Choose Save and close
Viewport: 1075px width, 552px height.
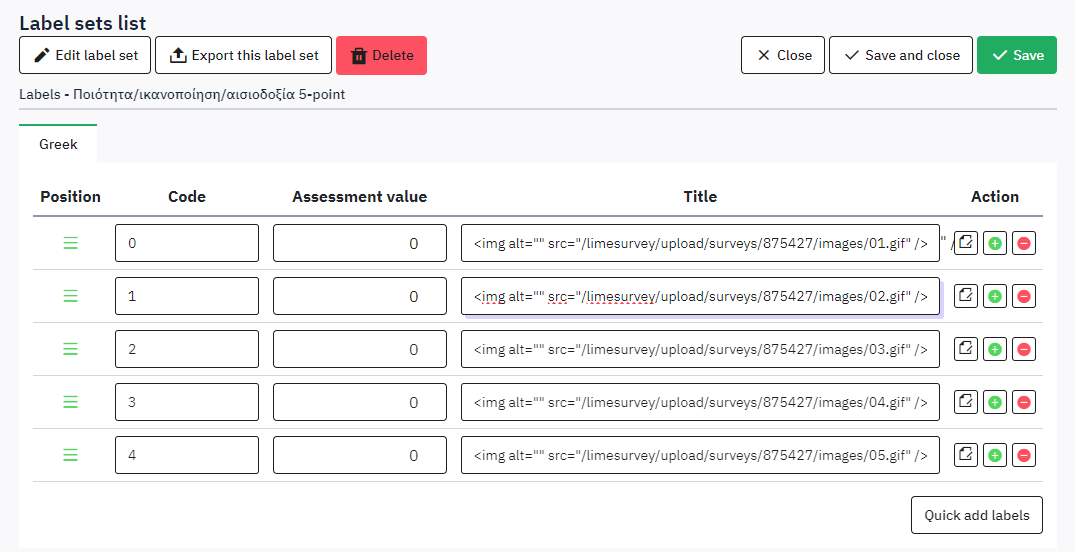coord(900,55)
